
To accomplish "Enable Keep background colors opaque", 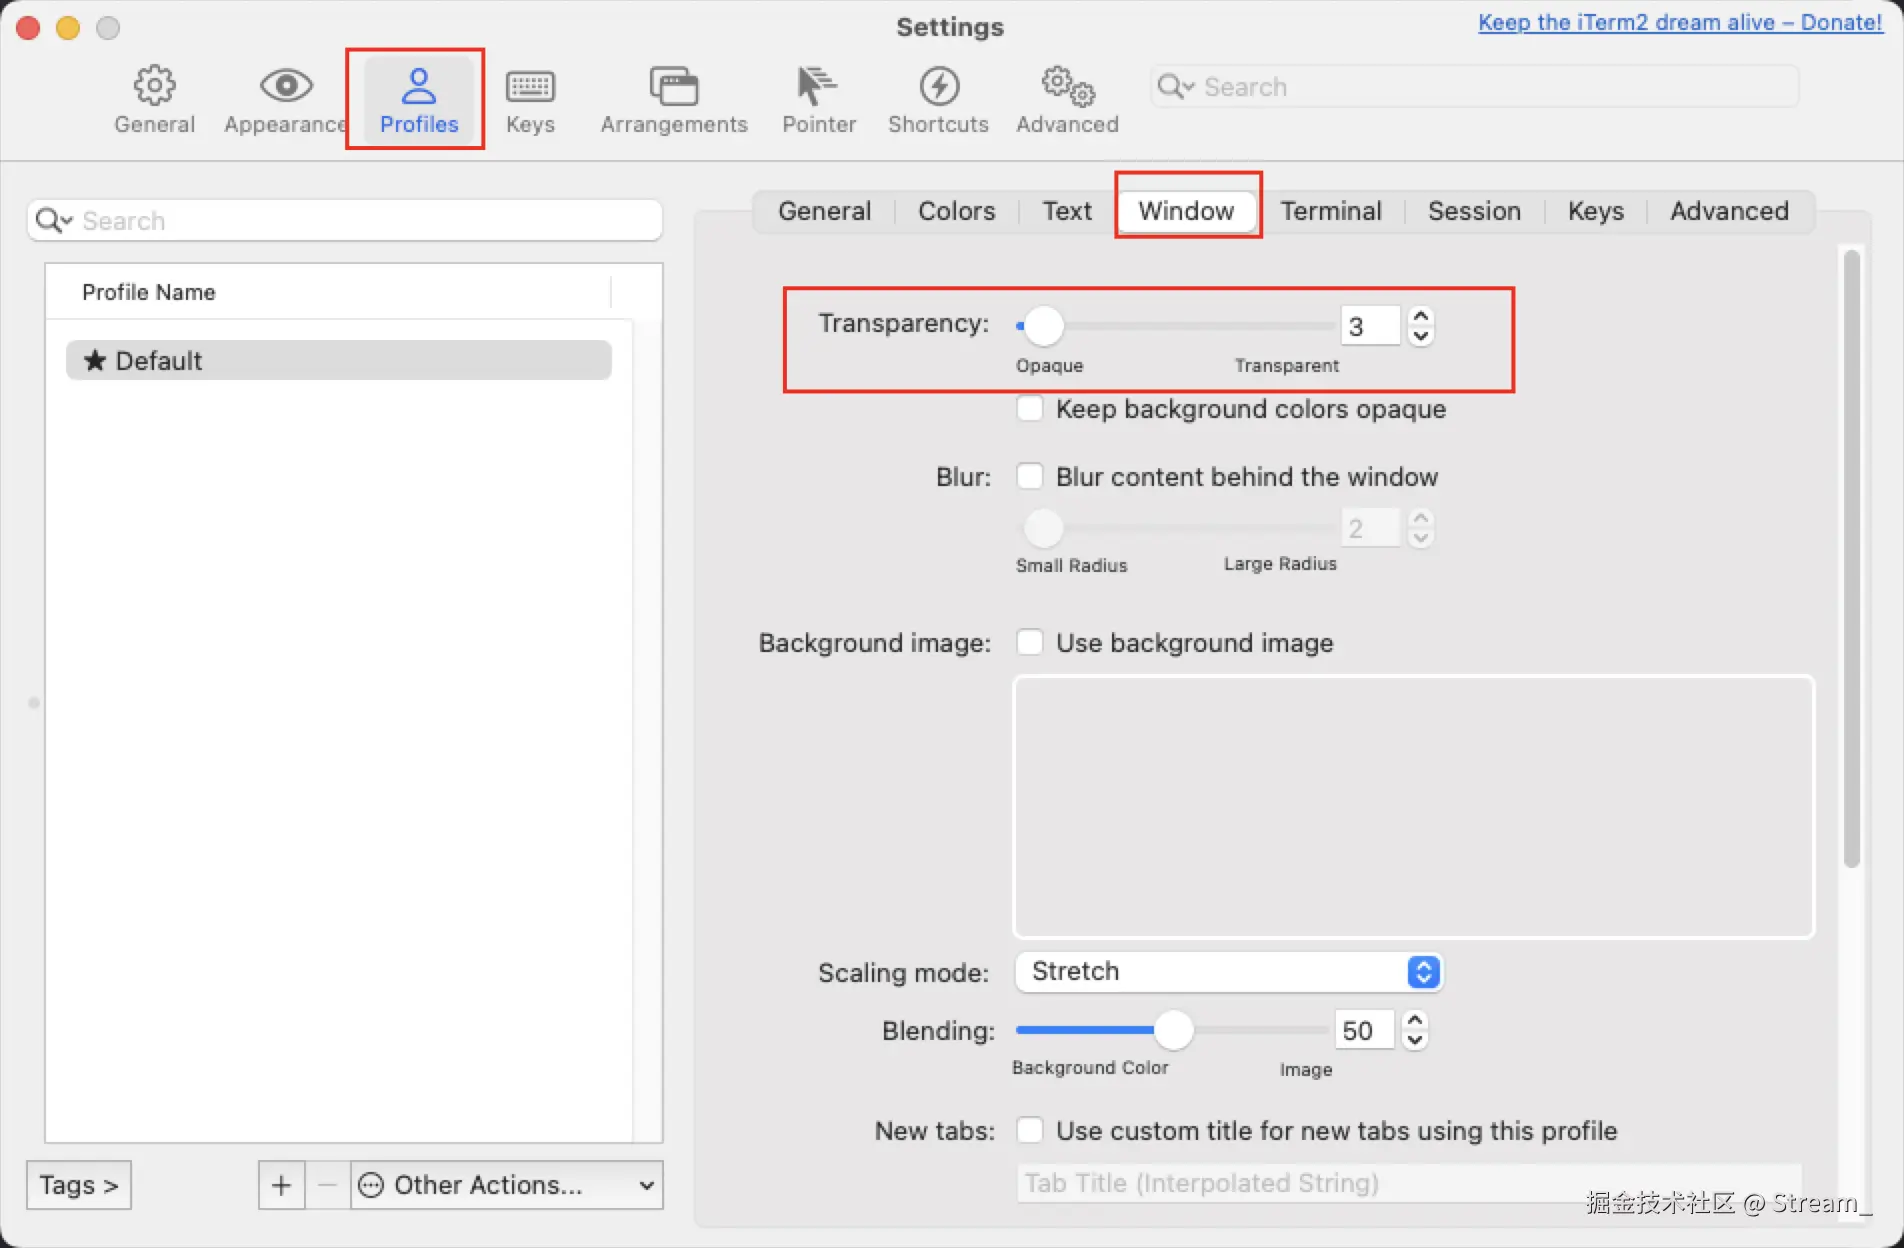I will pos(1030,409).
